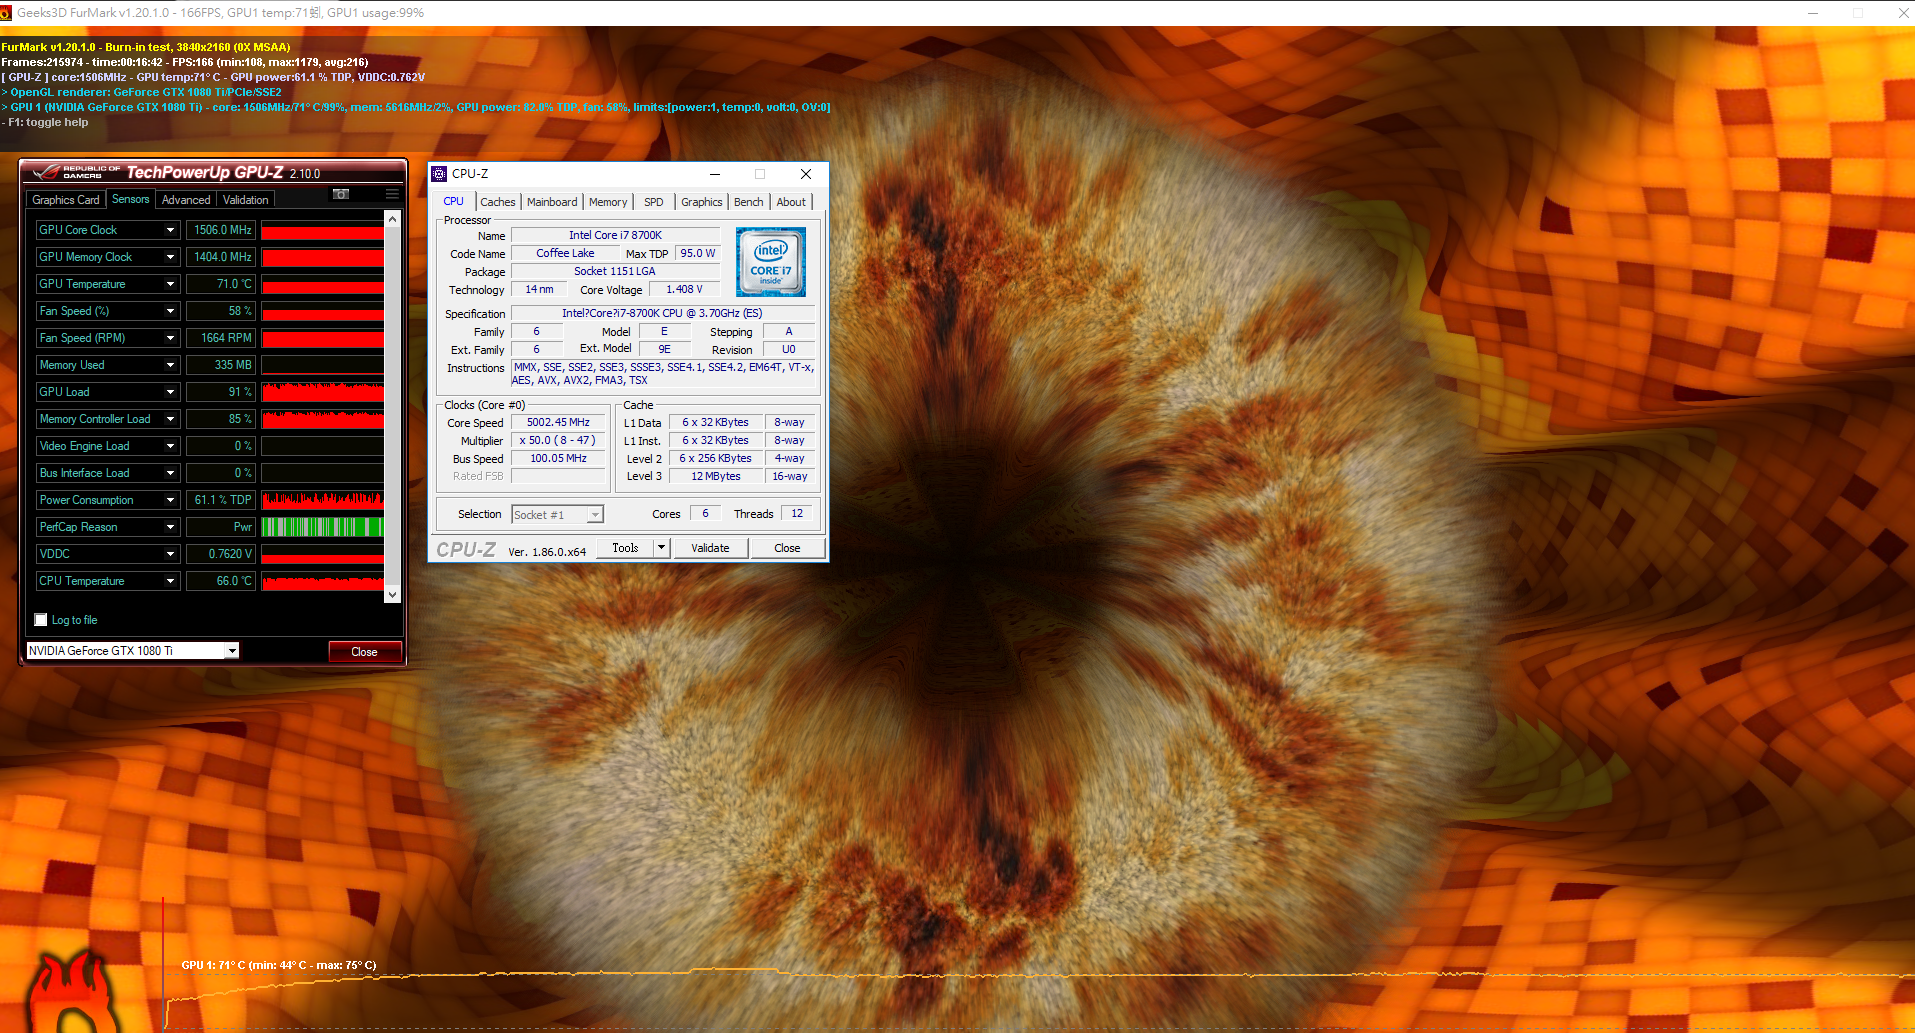The image size is (1915, 1033).
Task: Open the GPU Temperature sensor dropdown
Action: [x=170, y=284]
